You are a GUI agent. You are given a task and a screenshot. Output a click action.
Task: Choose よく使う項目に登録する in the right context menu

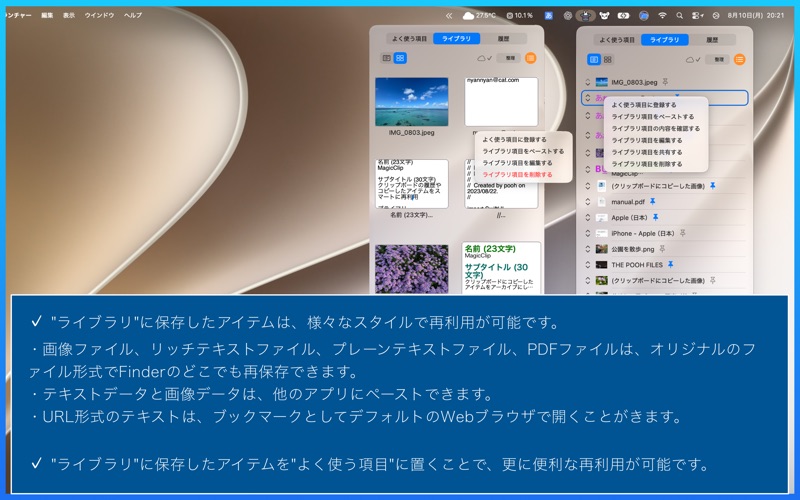[x=644, y=105]
